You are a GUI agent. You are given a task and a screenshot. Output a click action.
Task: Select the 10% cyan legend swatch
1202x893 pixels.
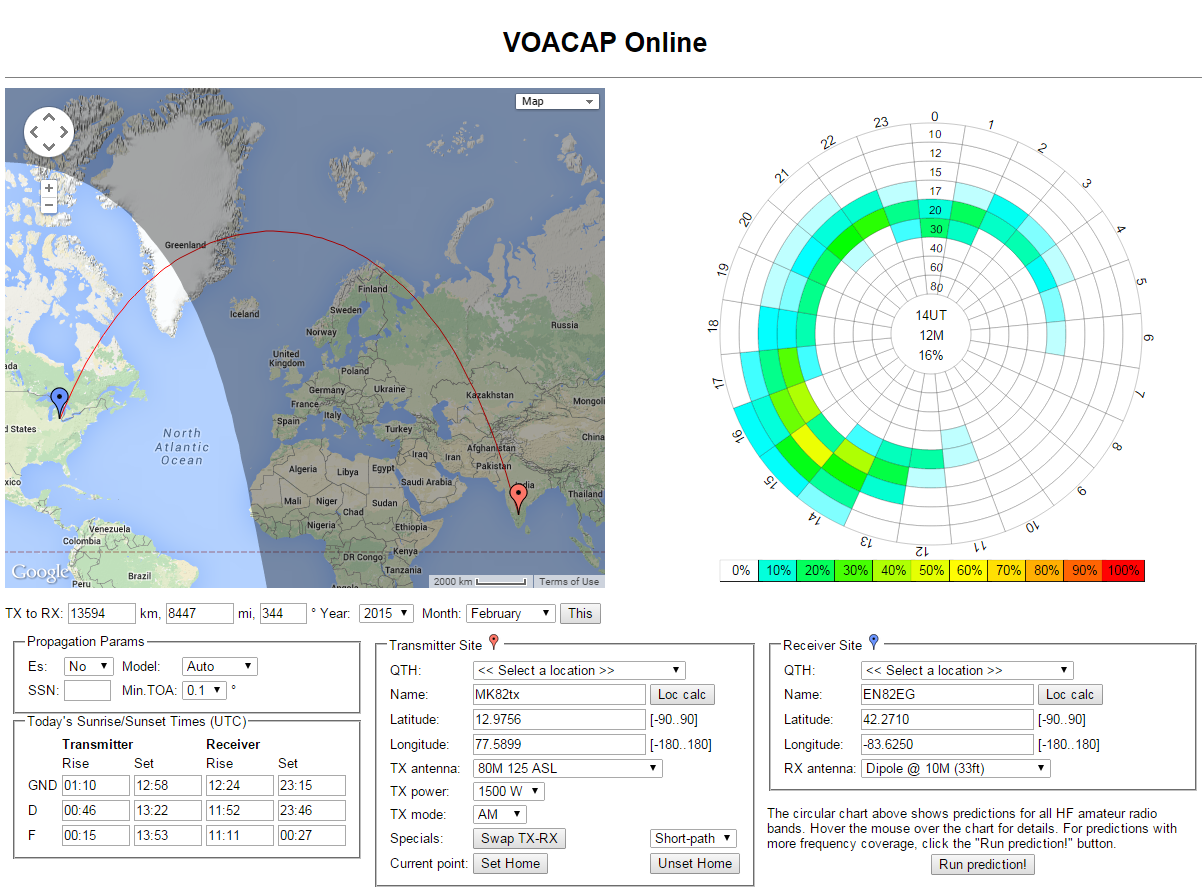777,570
